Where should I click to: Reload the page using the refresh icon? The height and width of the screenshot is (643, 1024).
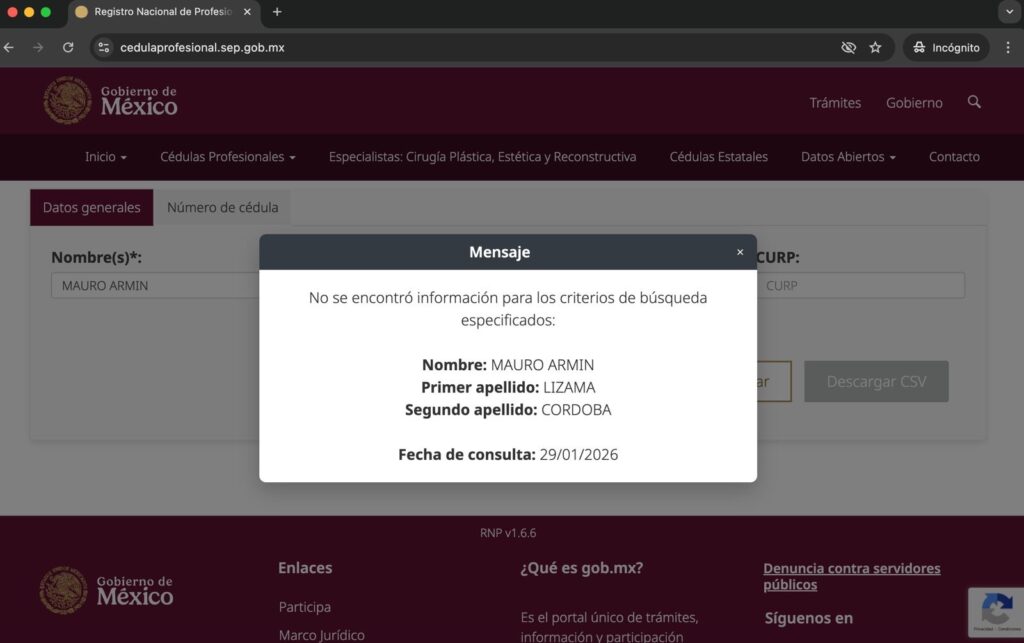coord(68,48)
